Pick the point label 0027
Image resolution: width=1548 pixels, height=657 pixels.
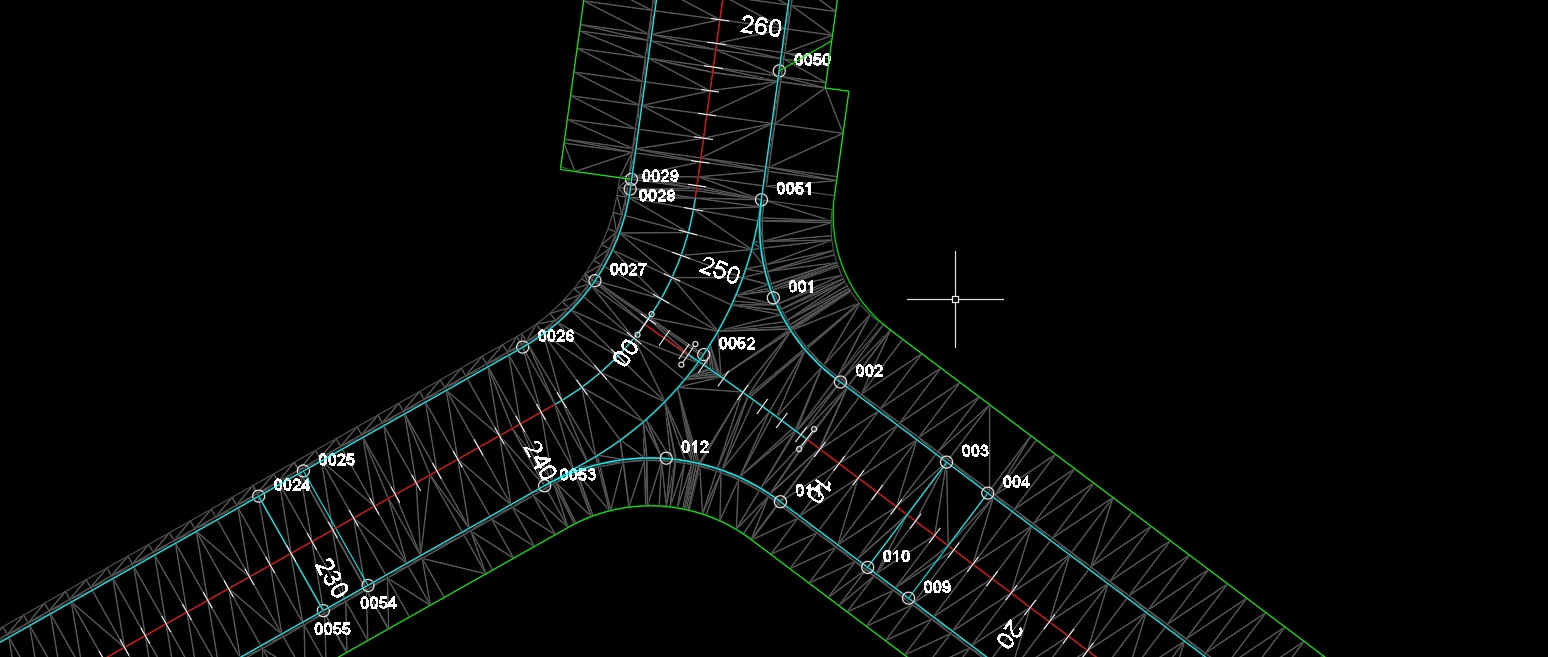point(628,270)
